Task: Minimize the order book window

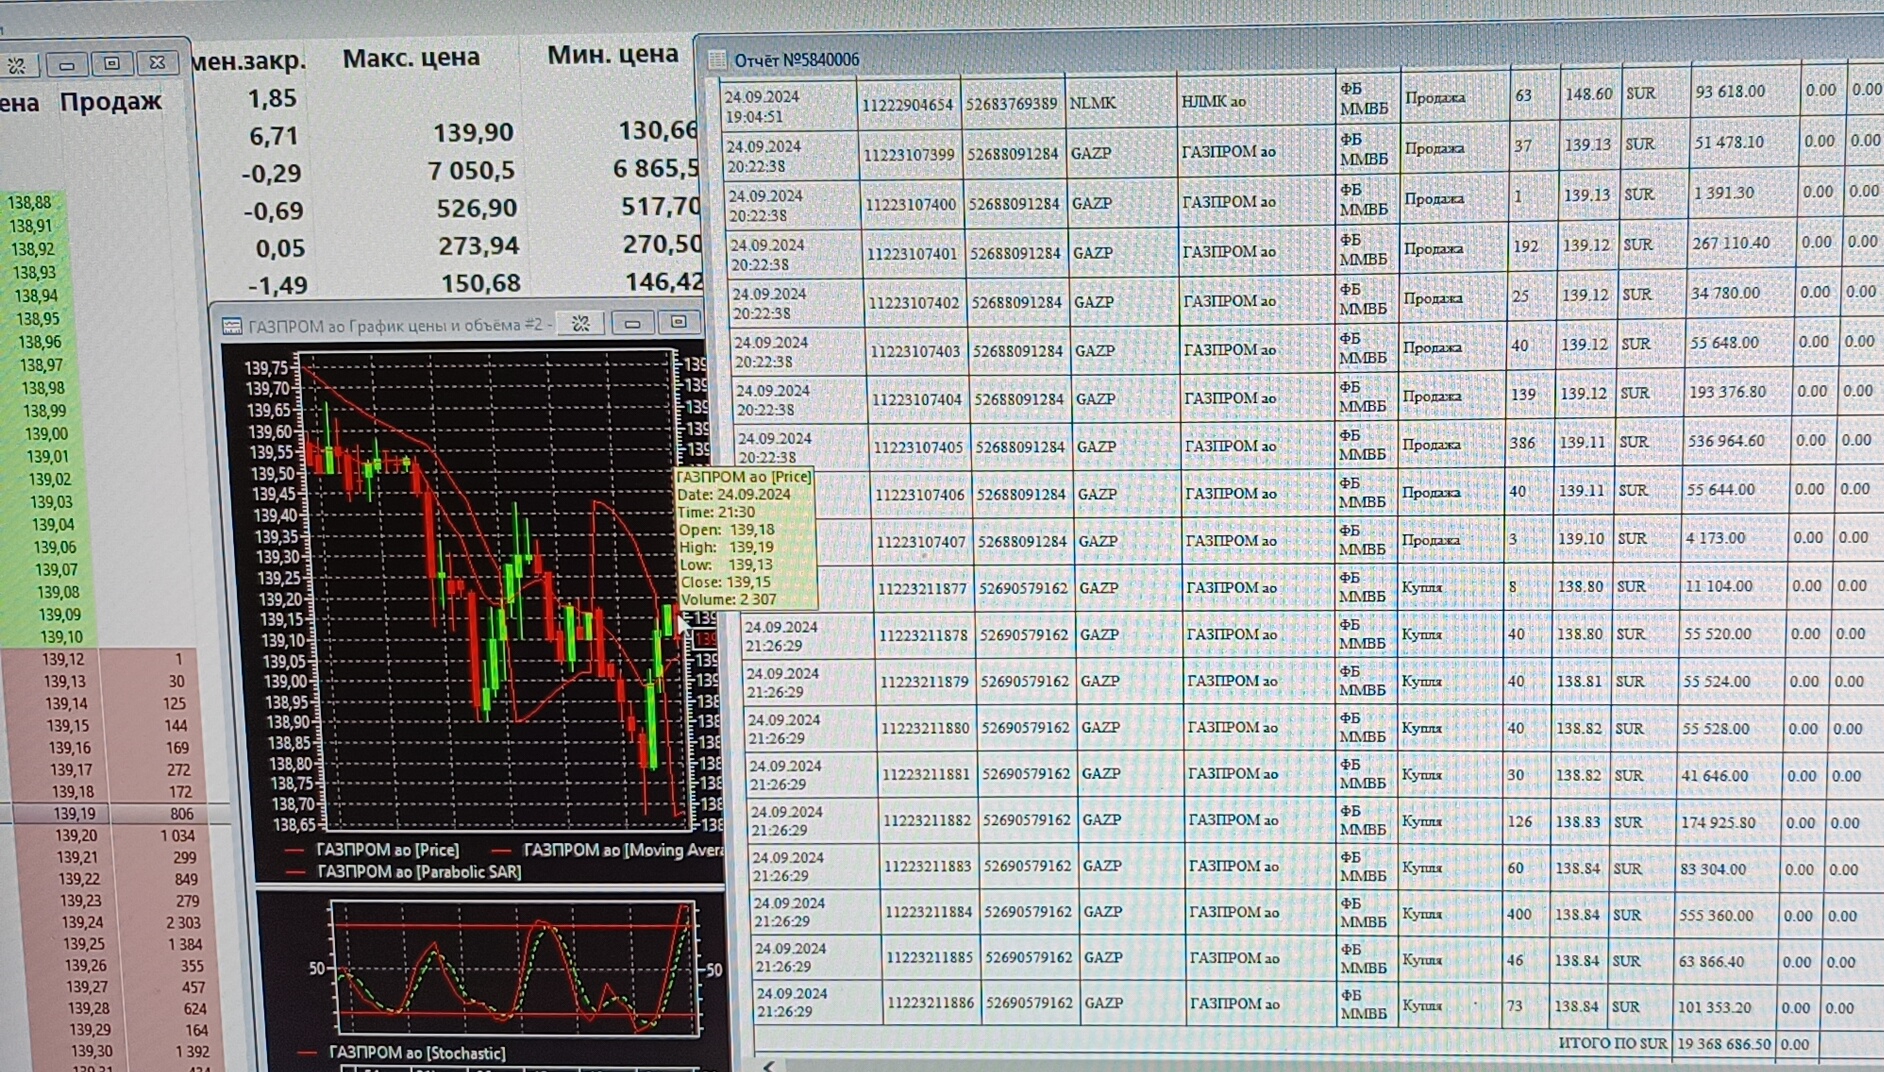Action: pos(67,65)
